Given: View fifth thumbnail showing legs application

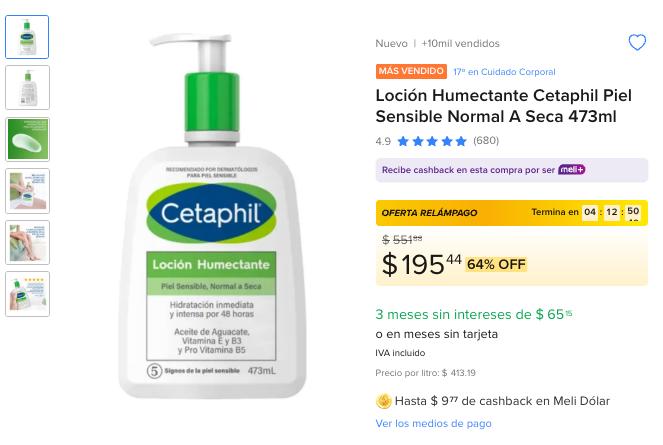Looking at the screenshot, I should pos(27,242).
